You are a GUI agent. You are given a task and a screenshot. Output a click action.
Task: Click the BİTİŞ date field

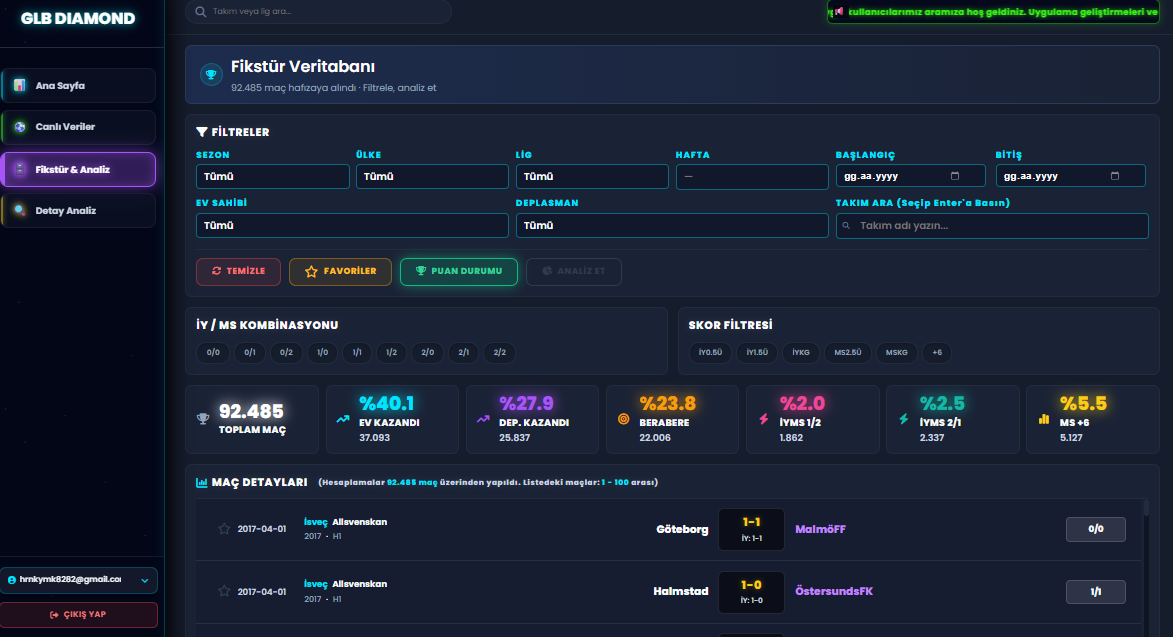click(x=1071, y=176)
